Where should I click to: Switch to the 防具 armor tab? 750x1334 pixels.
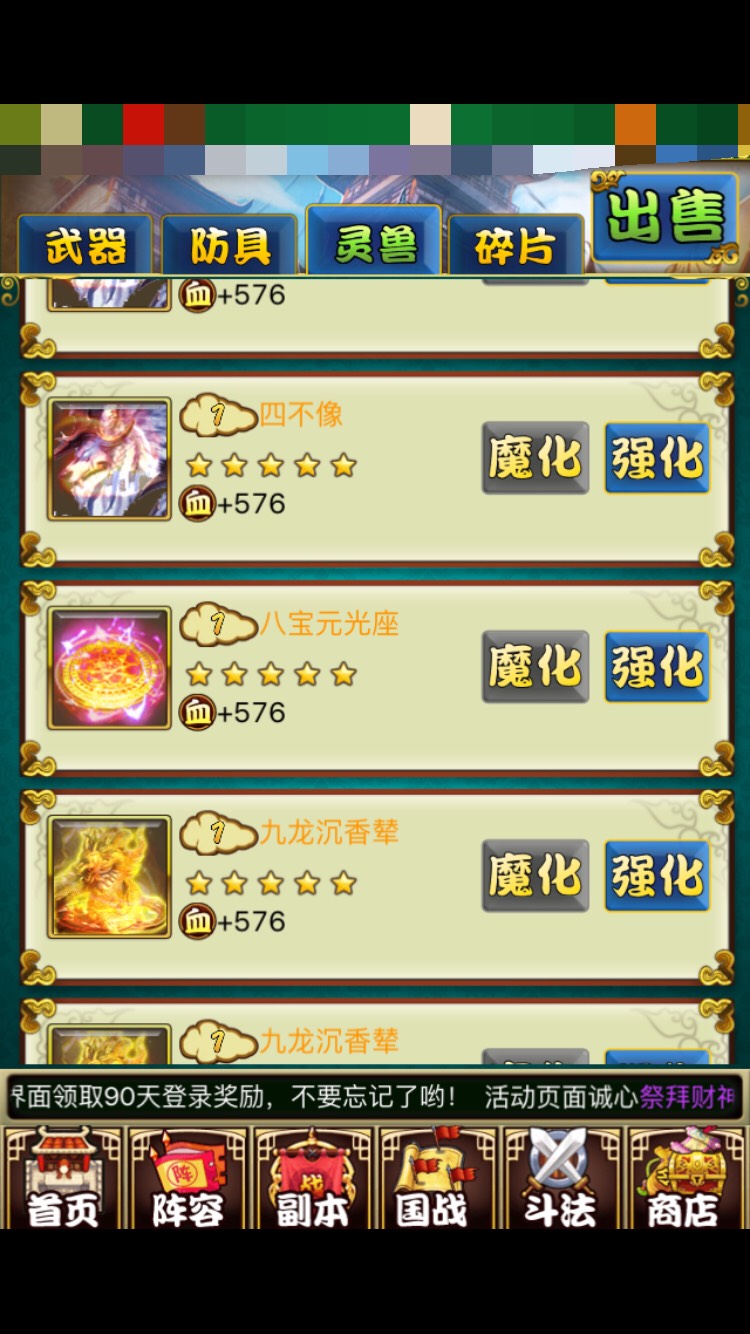pyautogui.click(x=230, y=244)
